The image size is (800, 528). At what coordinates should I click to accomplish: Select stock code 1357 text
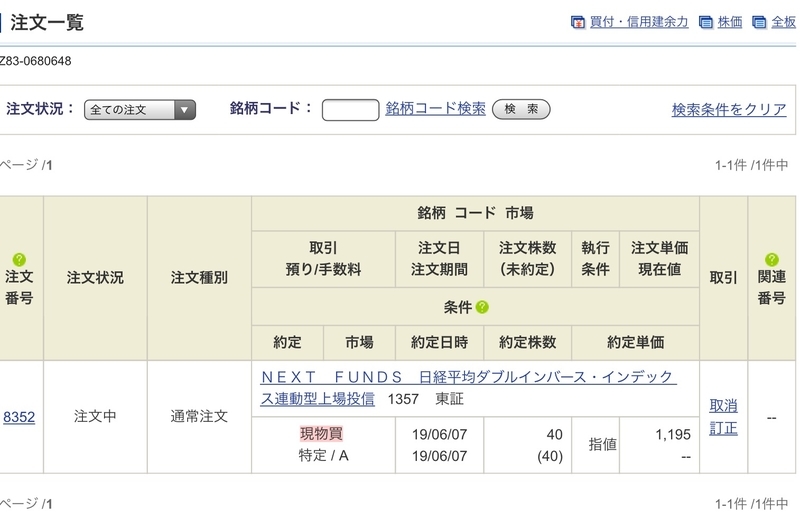tap(403, 399)
